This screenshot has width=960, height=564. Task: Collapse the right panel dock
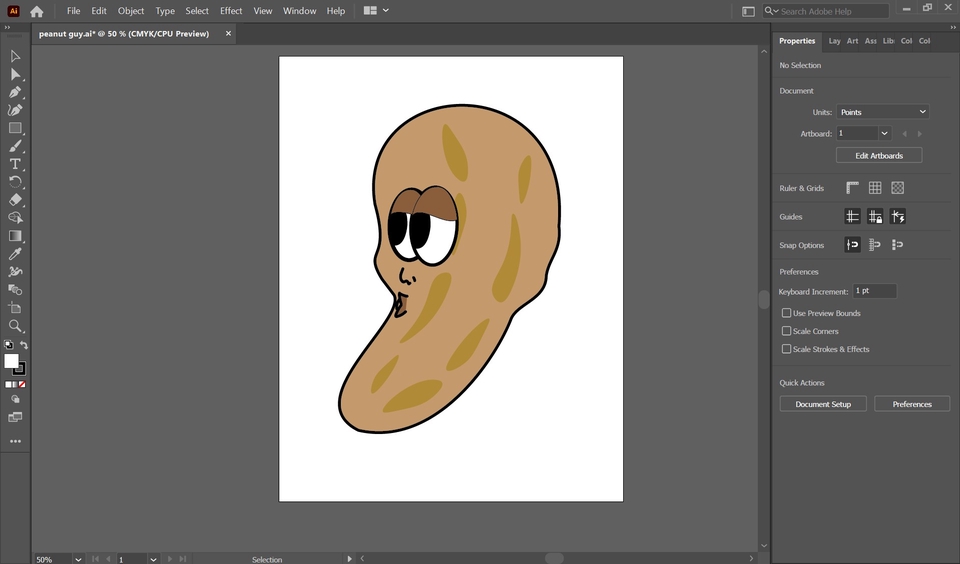pos(953,28)
